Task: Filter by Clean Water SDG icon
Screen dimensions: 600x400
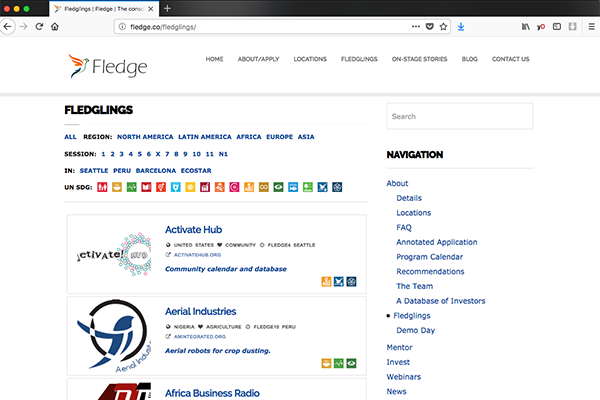Action: coord(176,187)
